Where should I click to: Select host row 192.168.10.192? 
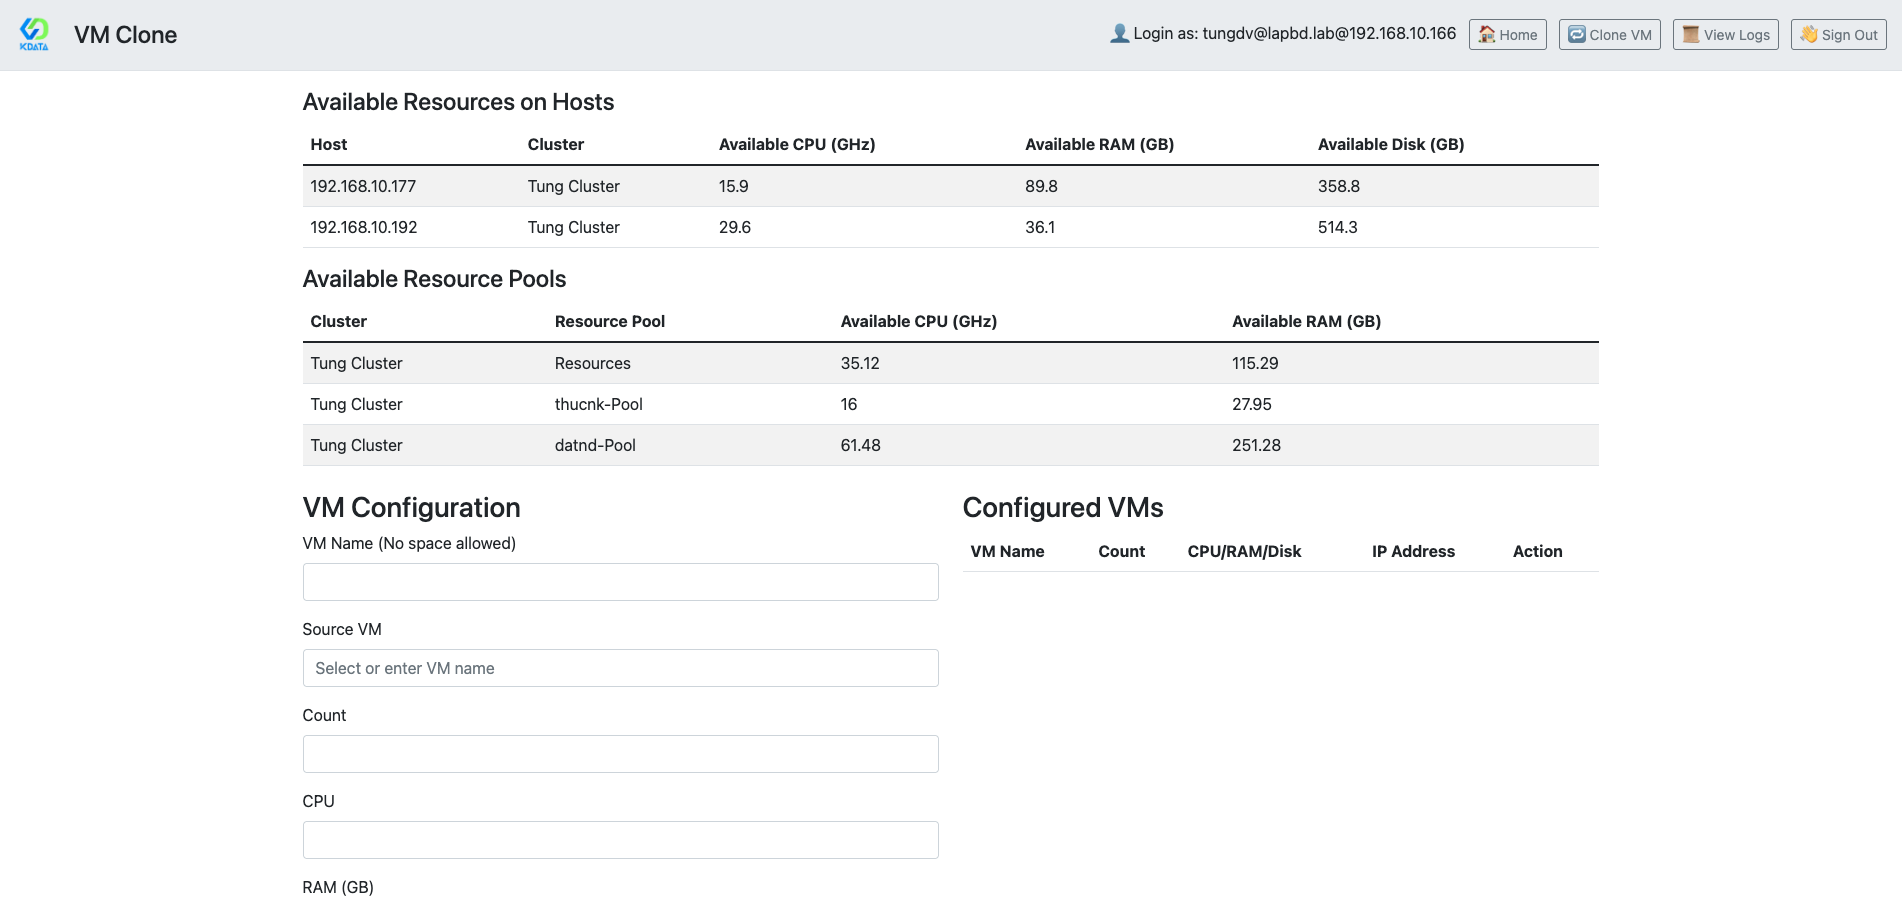pyautogui.click(x=950, y=227)
